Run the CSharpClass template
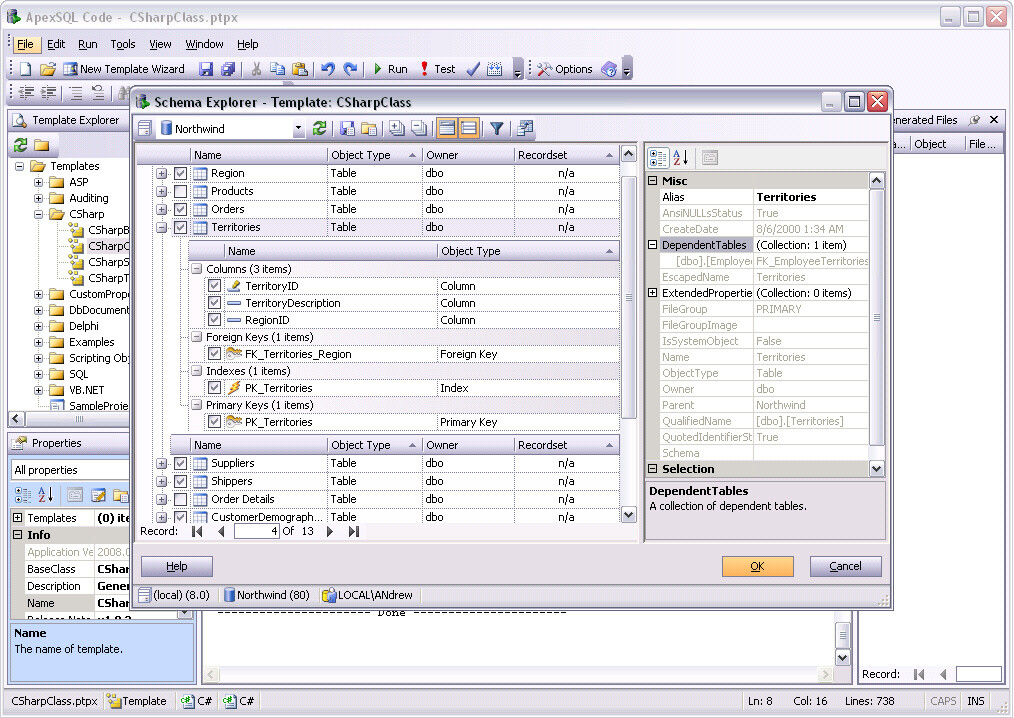Image resolution: width=1014 pixels, height=718 pixels. point(390,69)
